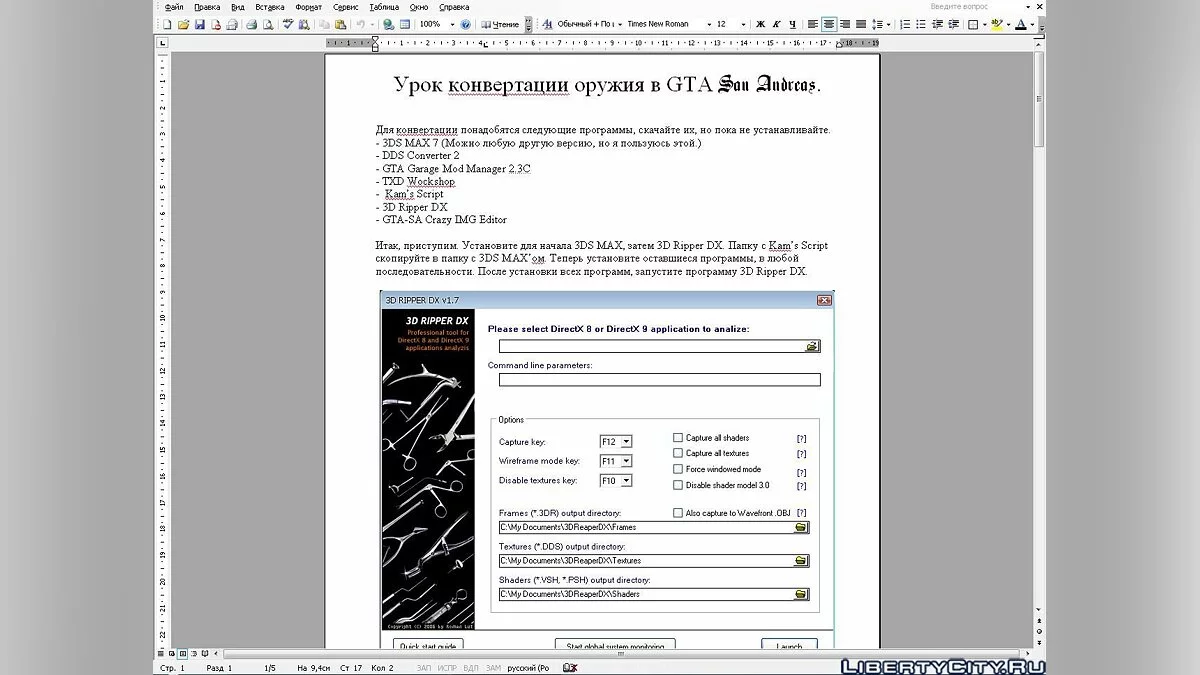
Task: Click the Permission icon in the toolbar
Action: click(x=216, y=24)
